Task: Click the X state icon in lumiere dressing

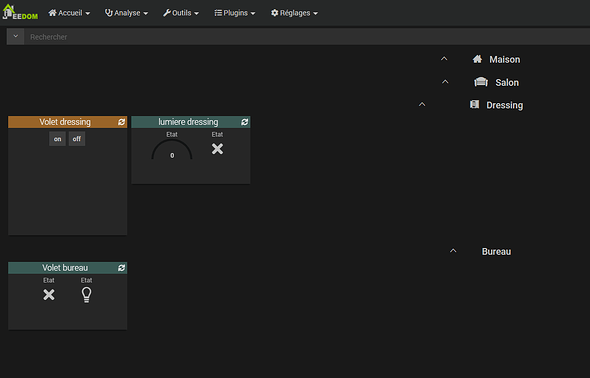Action: (217, 149)
